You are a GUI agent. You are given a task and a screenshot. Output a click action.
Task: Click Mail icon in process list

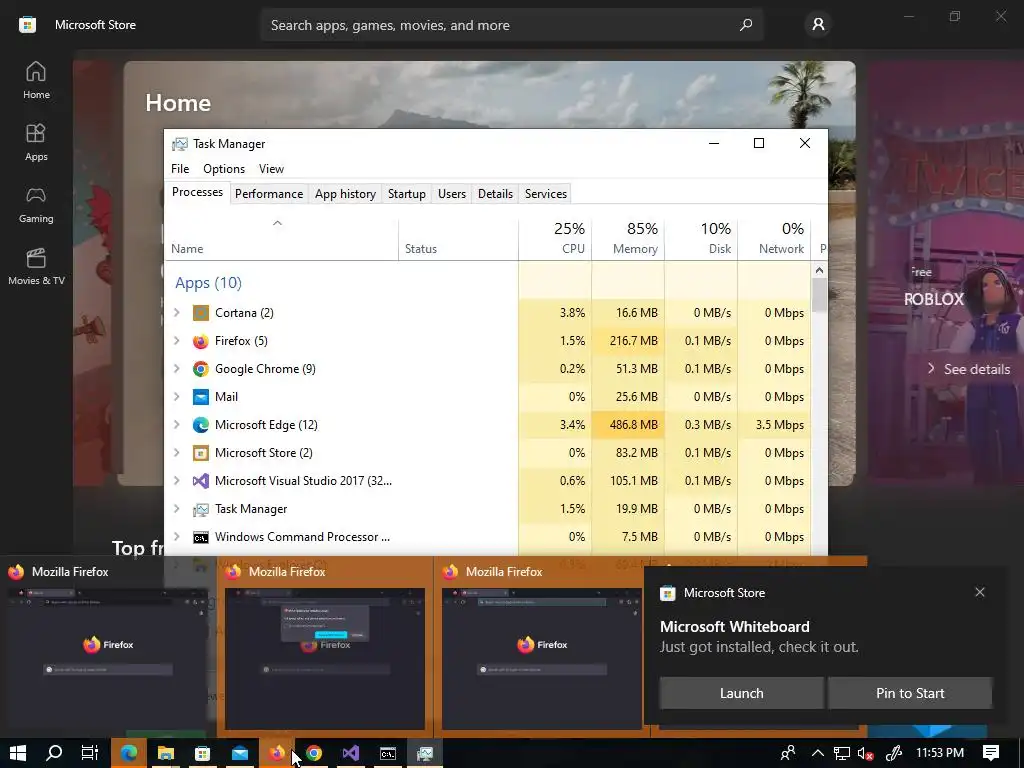pos(200,396)
